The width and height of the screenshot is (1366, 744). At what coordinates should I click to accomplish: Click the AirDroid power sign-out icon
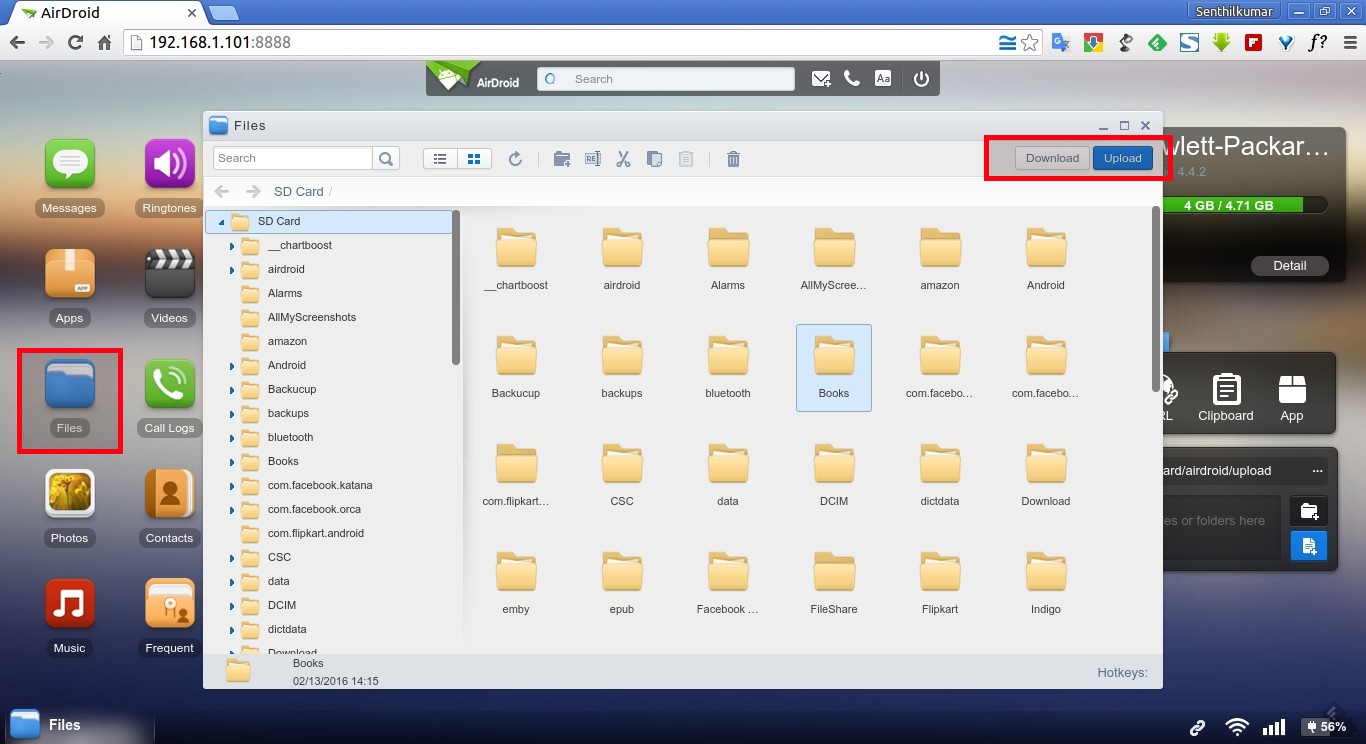click(x=921, y=79)
